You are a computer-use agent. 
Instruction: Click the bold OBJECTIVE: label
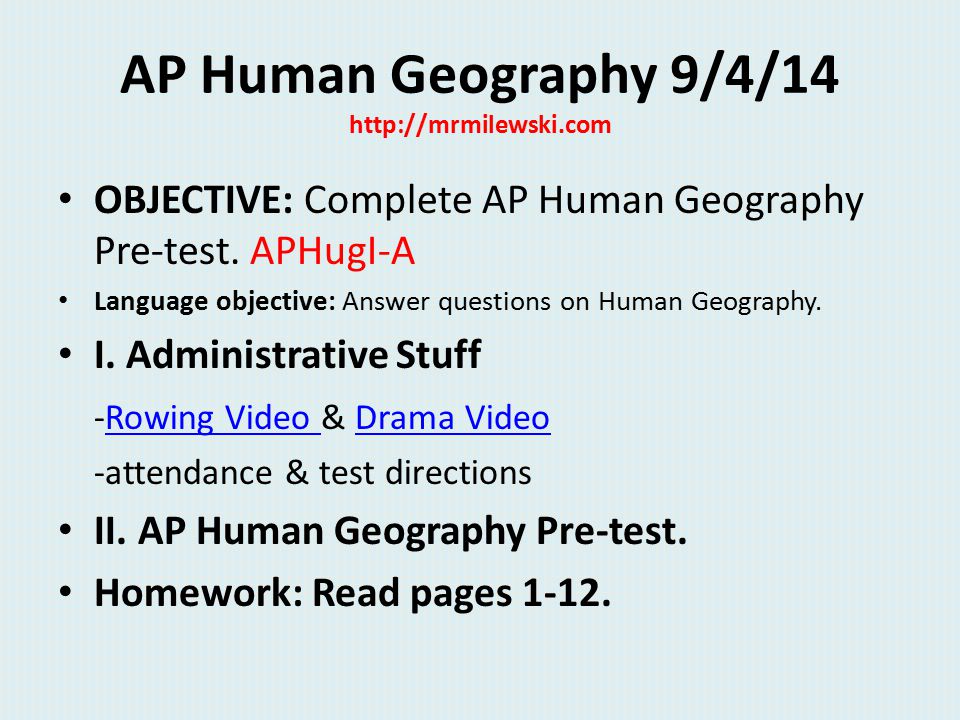194,200
